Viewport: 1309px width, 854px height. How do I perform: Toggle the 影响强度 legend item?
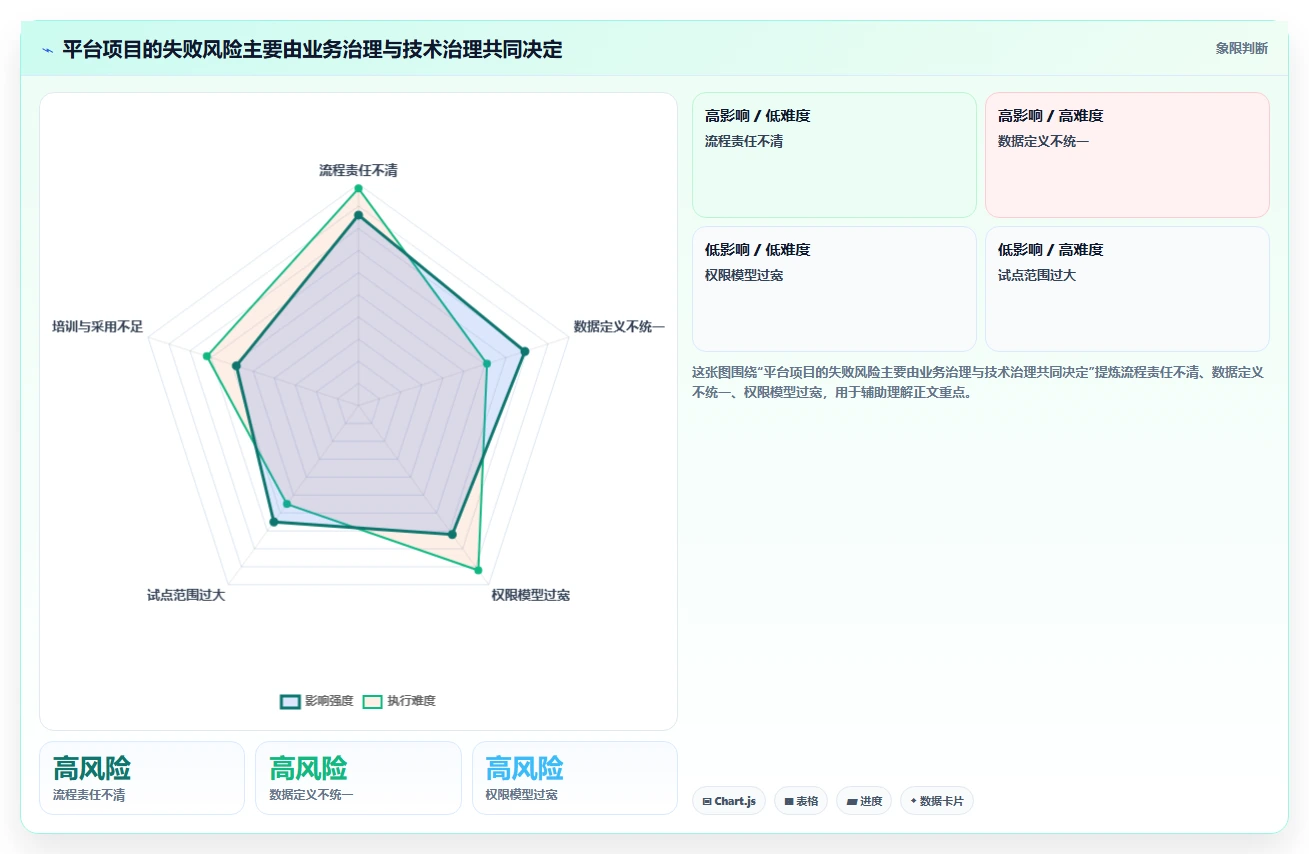[x=316, y=701]
